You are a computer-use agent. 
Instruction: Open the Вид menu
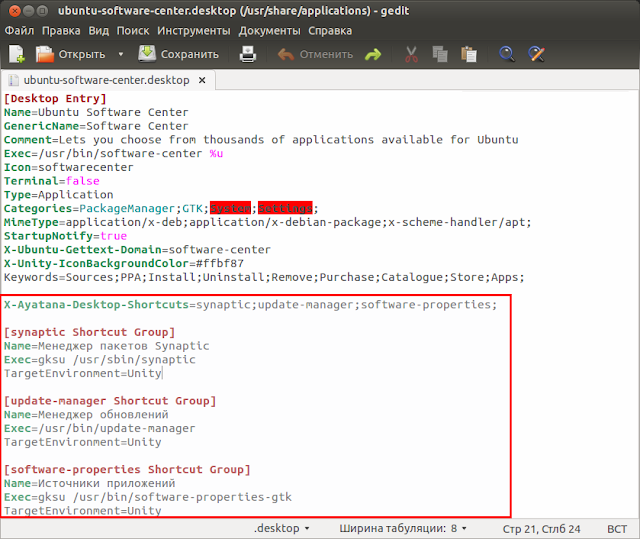pos(98,31)
